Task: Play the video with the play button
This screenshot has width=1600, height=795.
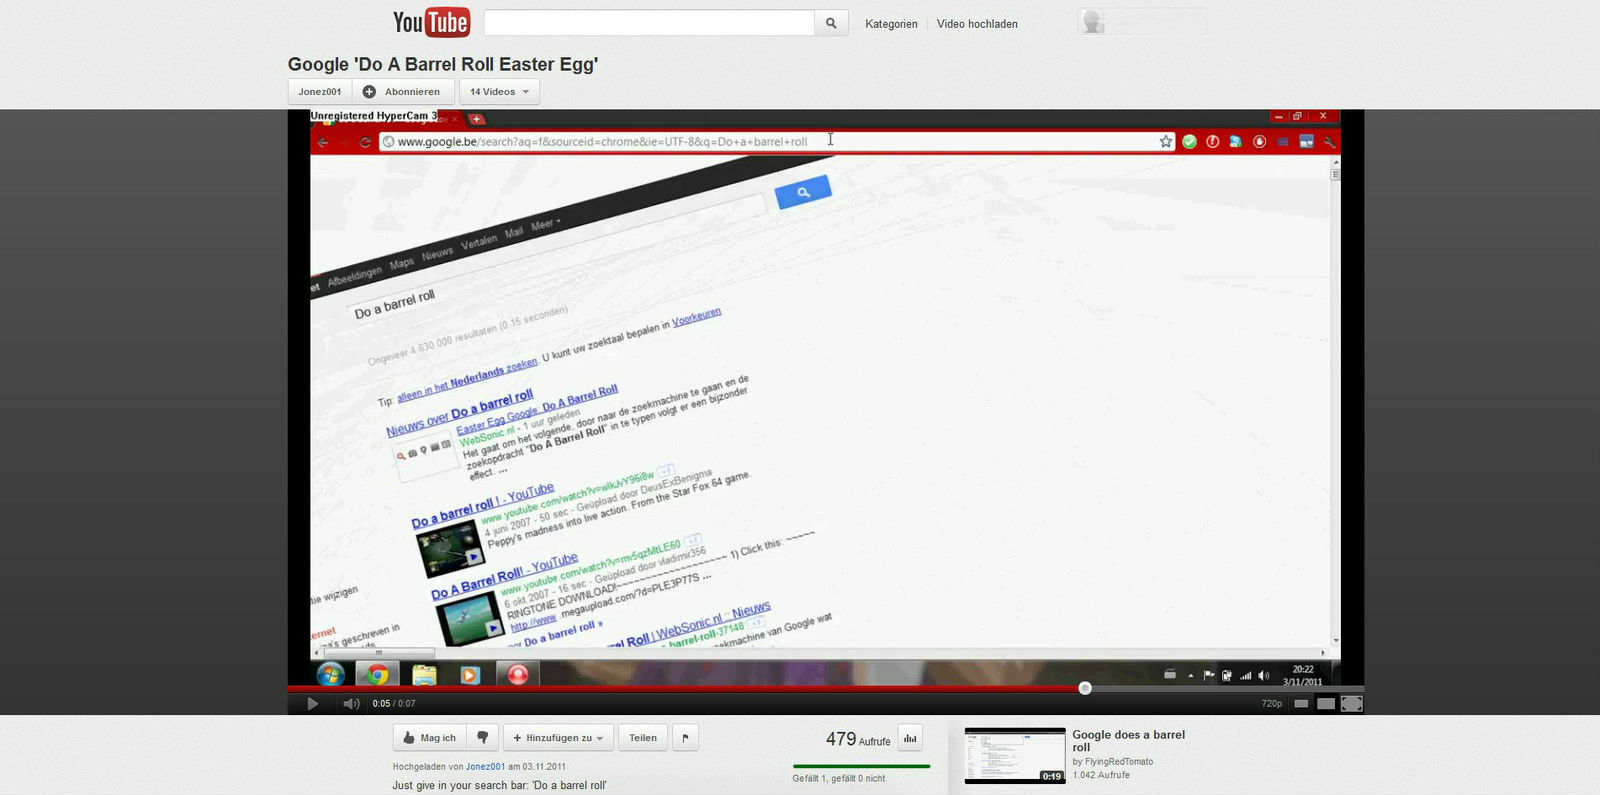Action: click(312, 704)
